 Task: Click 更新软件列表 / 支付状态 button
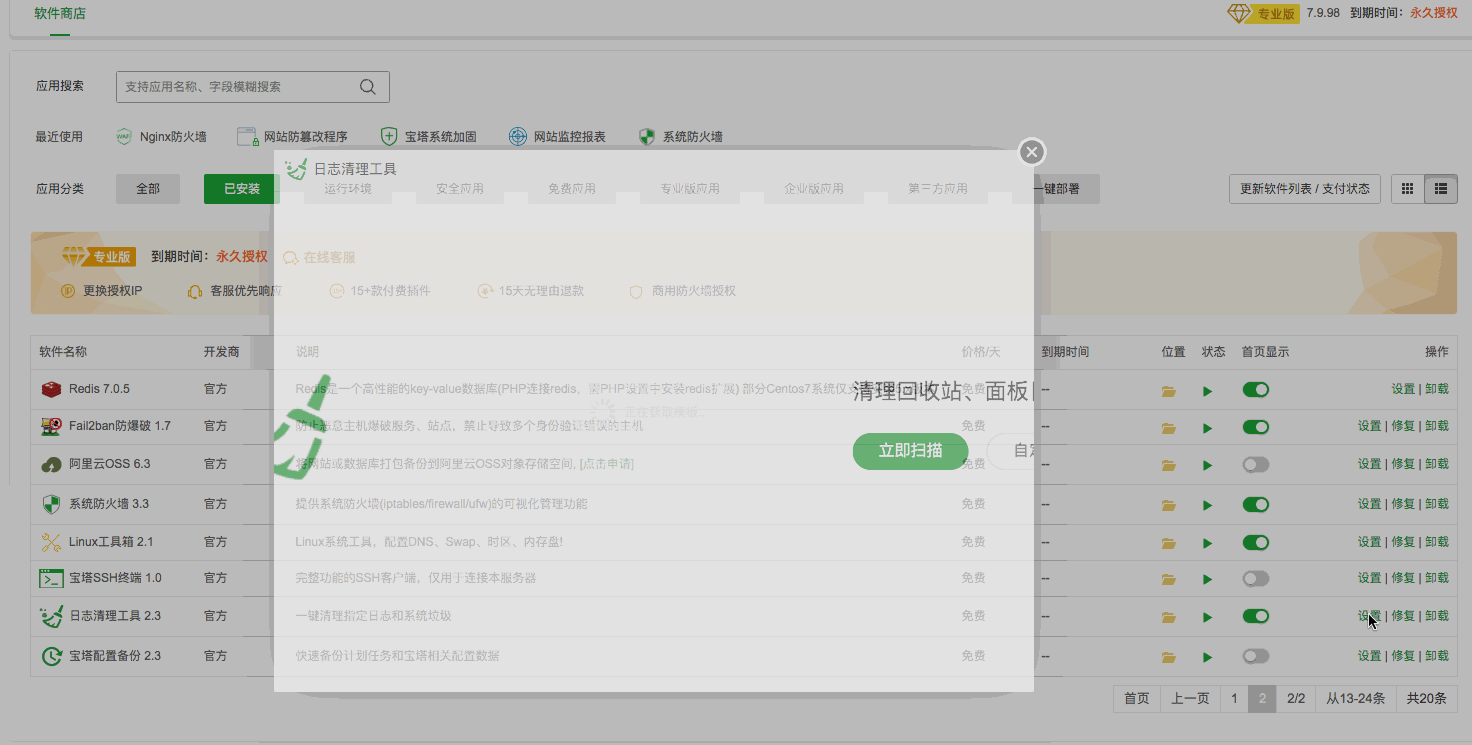tap(1305, 189)
